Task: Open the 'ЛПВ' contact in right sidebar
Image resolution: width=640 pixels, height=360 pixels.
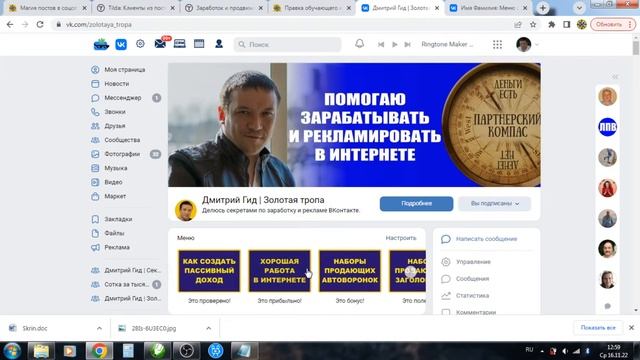Action: [607, 127]
